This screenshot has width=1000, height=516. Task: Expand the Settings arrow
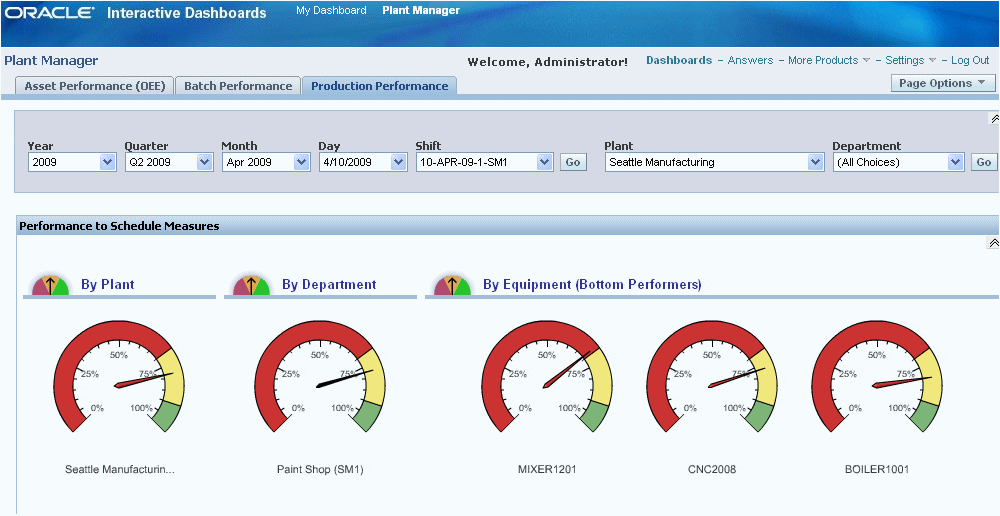point(932,61)
